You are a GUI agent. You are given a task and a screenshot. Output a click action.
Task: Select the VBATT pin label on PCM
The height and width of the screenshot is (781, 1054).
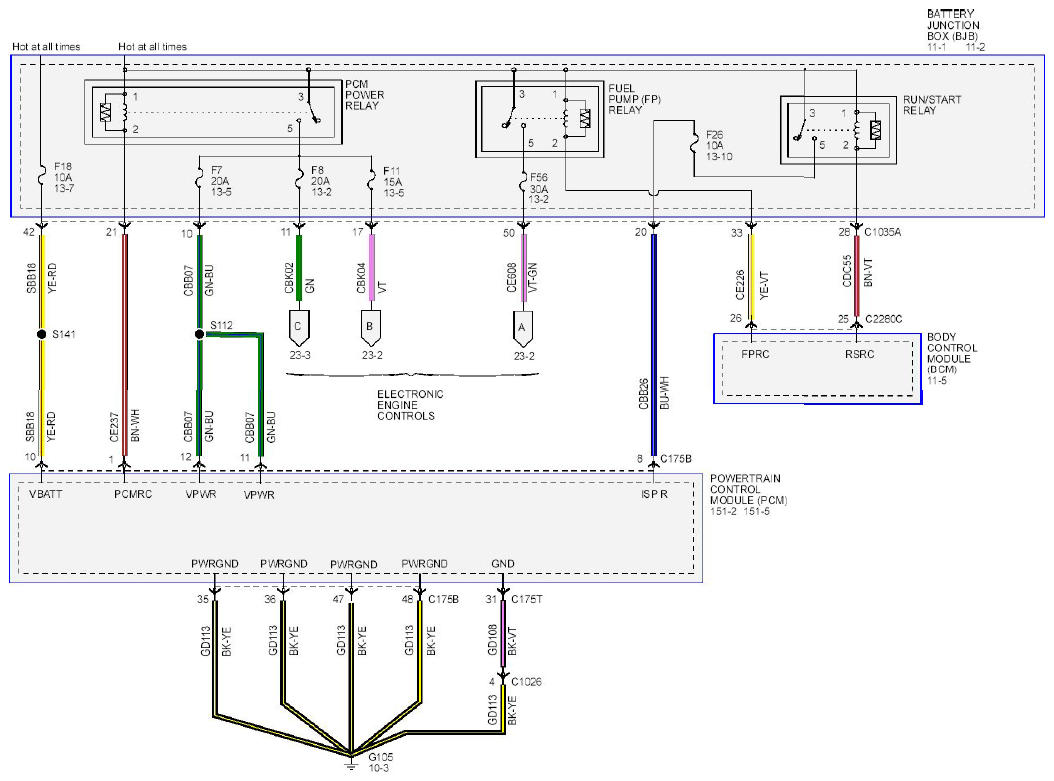[46, 494]
